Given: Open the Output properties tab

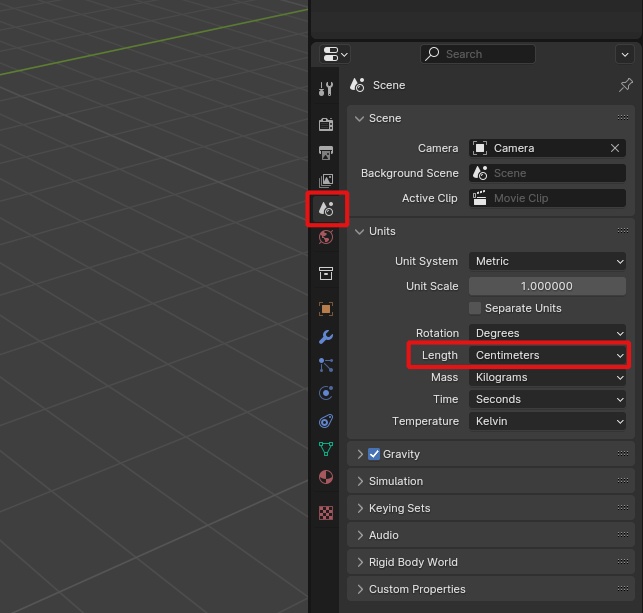Looking at the screenshot, I should click(x=326, y=153).
